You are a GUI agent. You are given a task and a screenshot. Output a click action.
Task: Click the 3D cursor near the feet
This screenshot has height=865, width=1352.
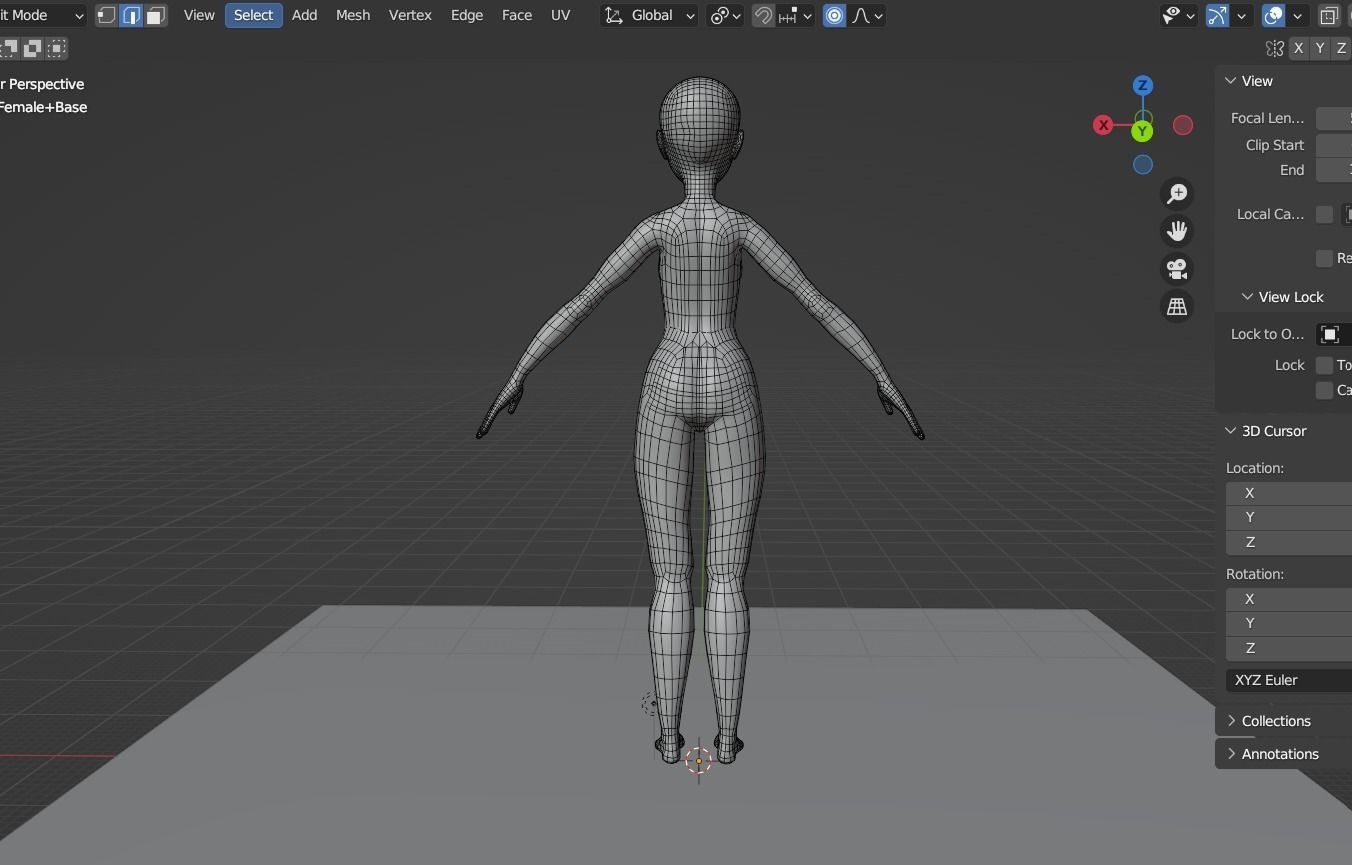pyautogui.click(x=698, y=761)
